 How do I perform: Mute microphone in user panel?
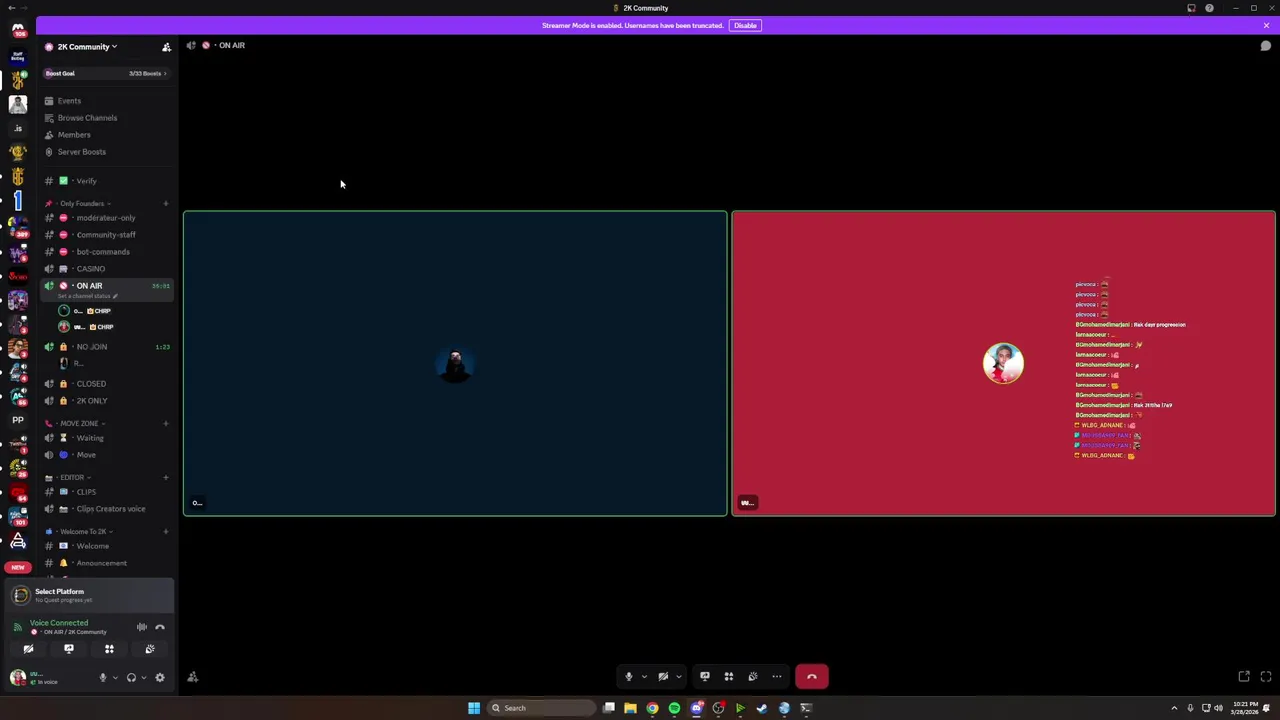[102, 677]
